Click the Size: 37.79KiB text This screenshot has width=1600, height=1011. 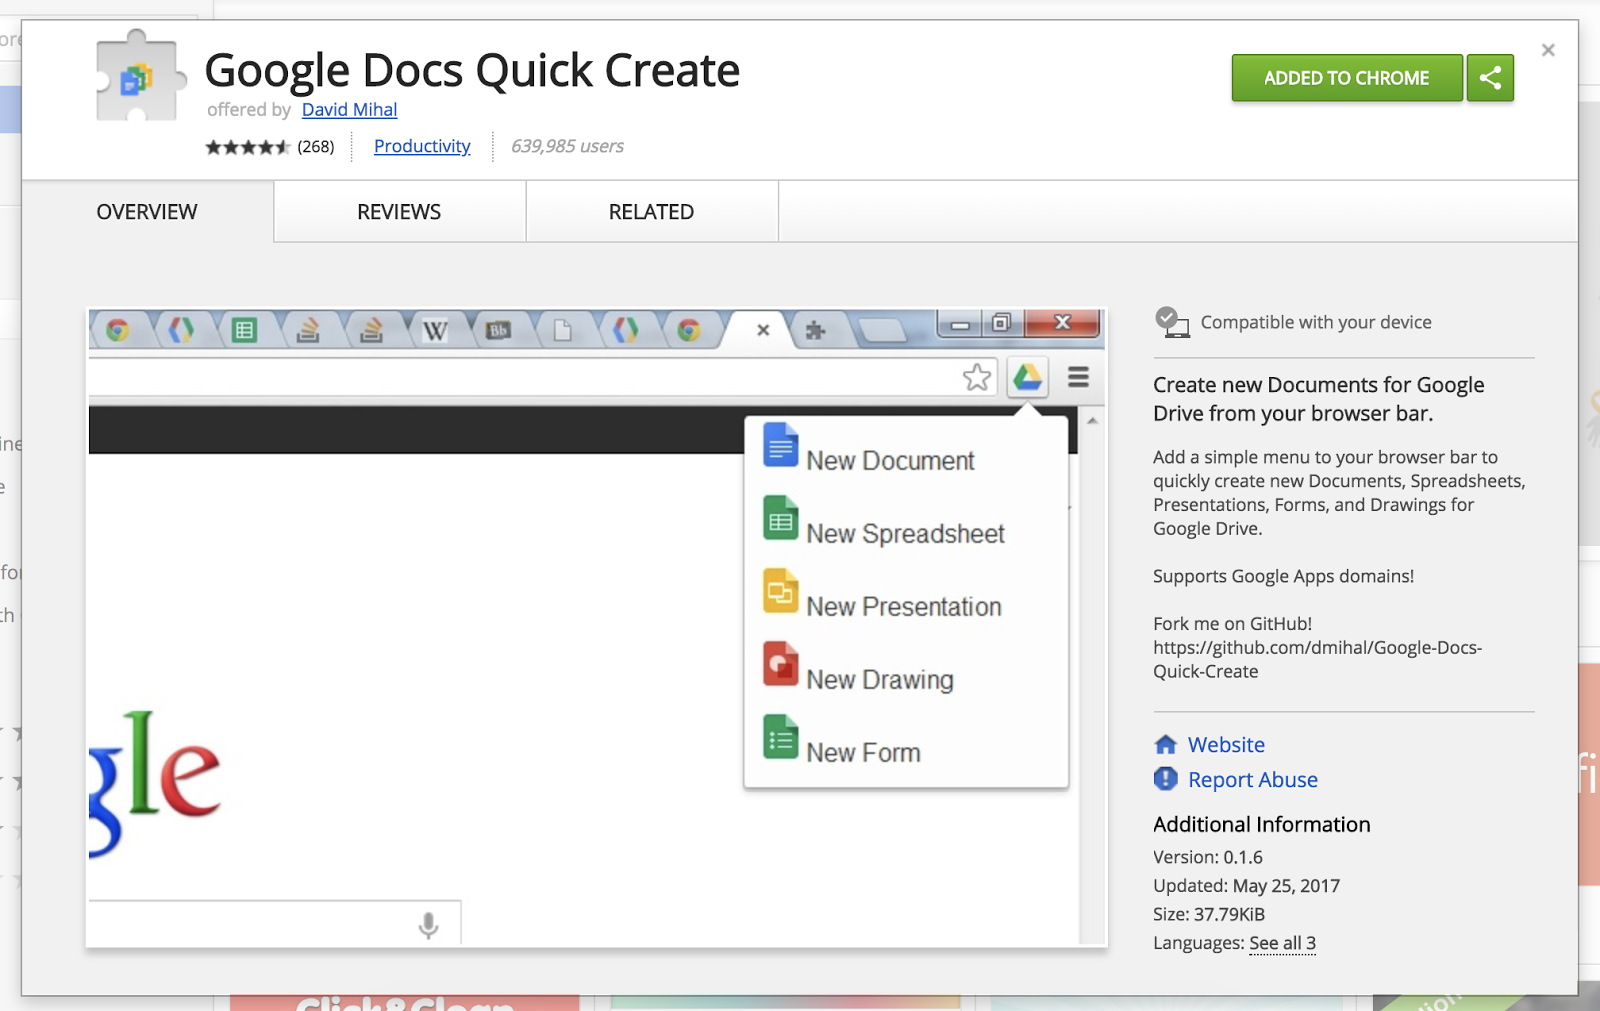click(x=1209, y=914)
